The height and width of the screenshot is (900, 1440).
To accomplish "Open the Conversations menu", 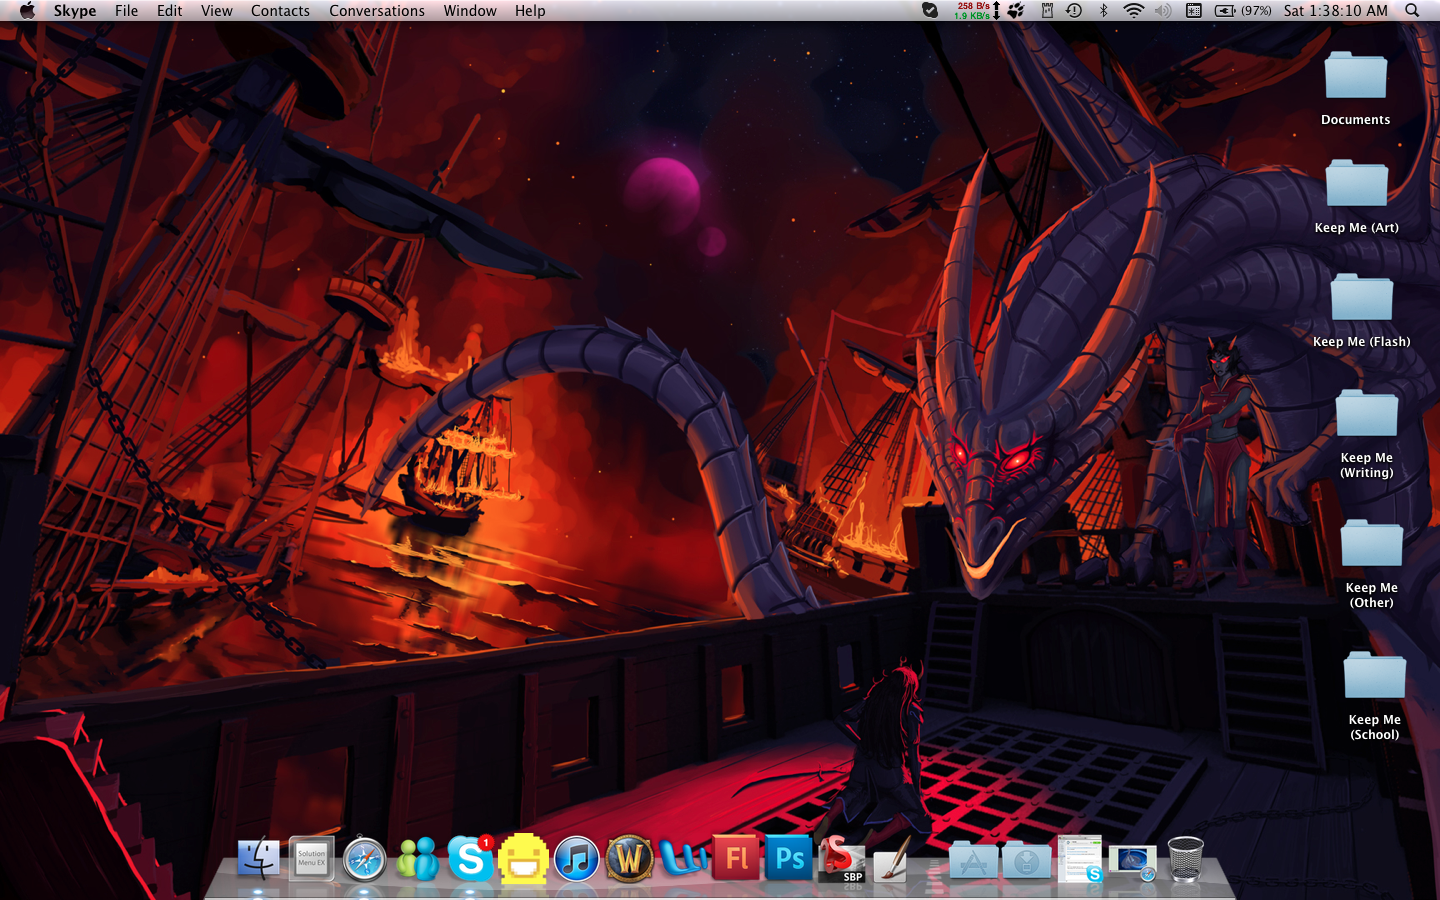I will tap(377, 11).
